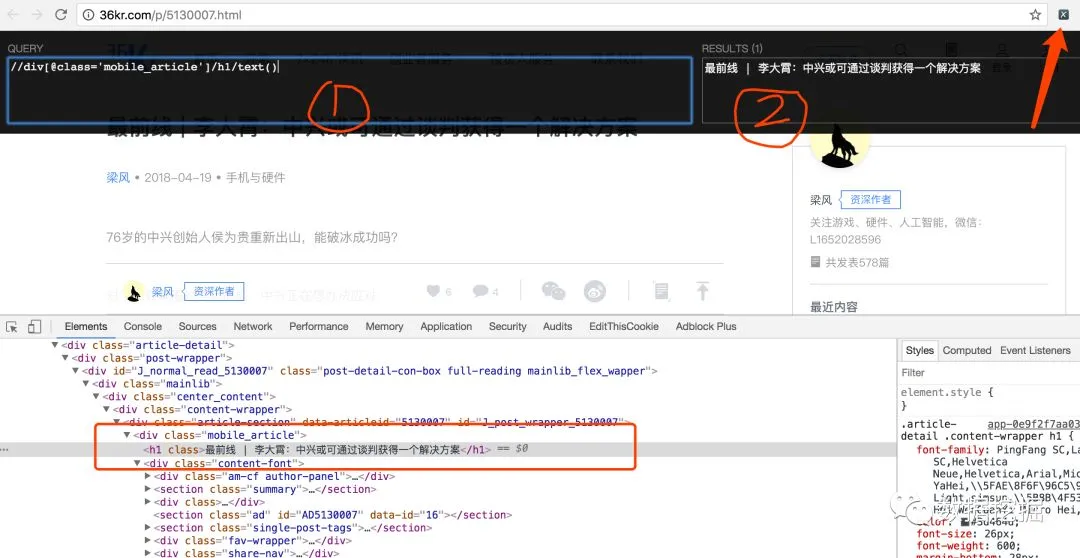
Task: Switch to the Elements tab
Action: point(86,327)
